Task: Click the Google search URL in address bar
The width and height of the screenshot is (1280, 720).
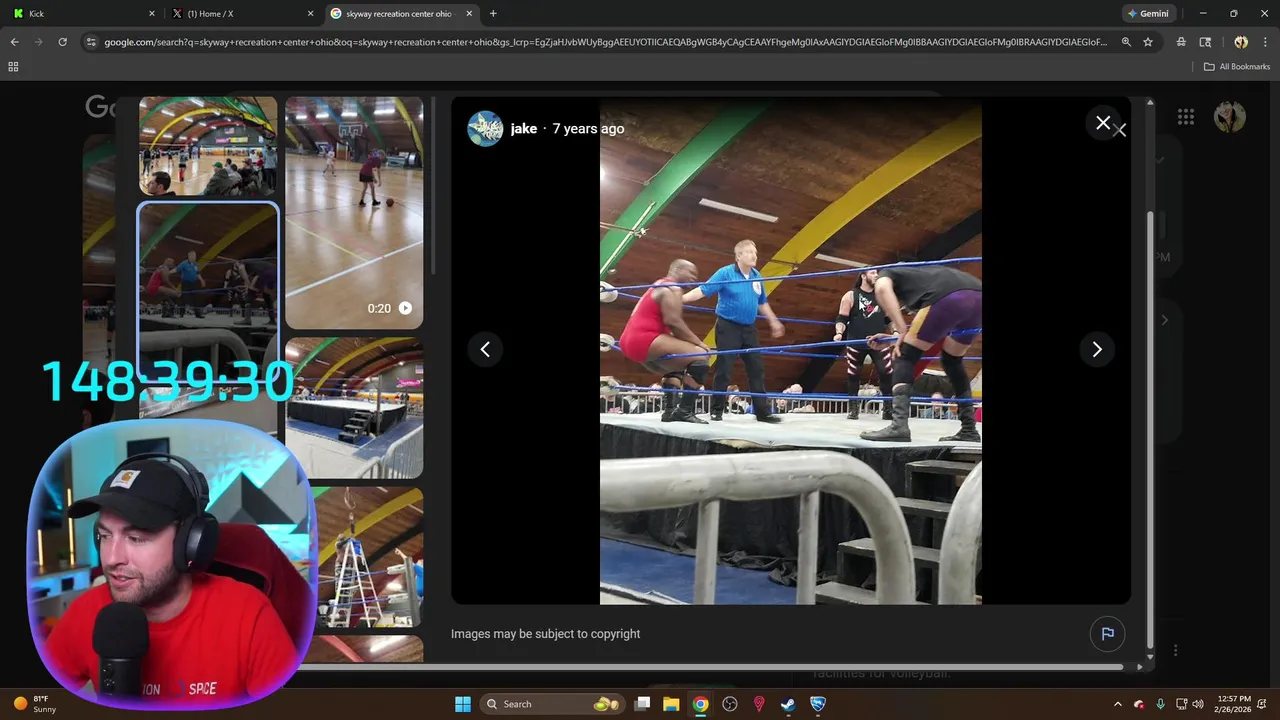Action: pyautogui.click(x=605, y=42)
